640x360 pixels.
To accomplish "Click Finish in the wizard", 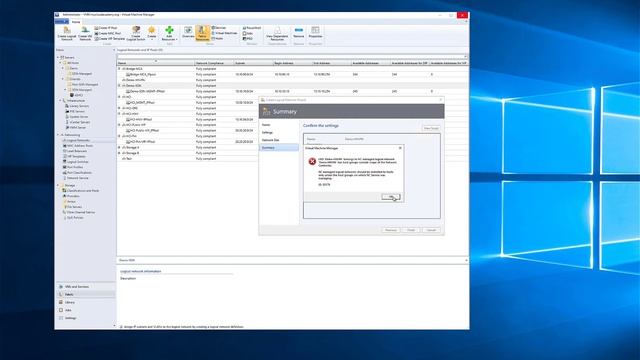I will coord(411,230).
